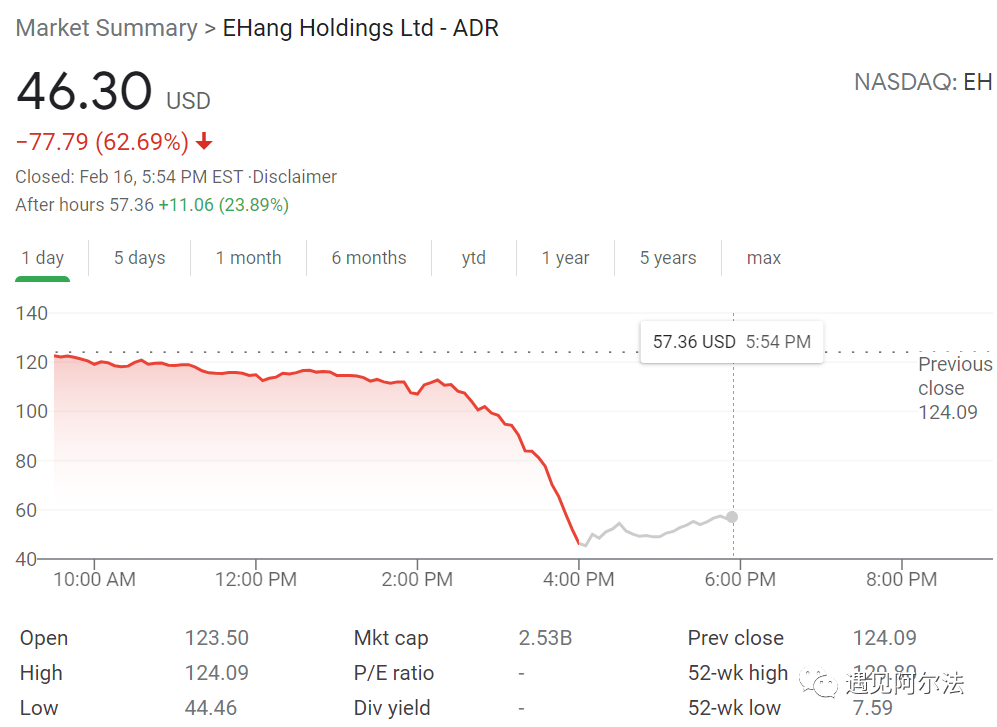Click the 8:00 PM axis label

click(902, 579)
